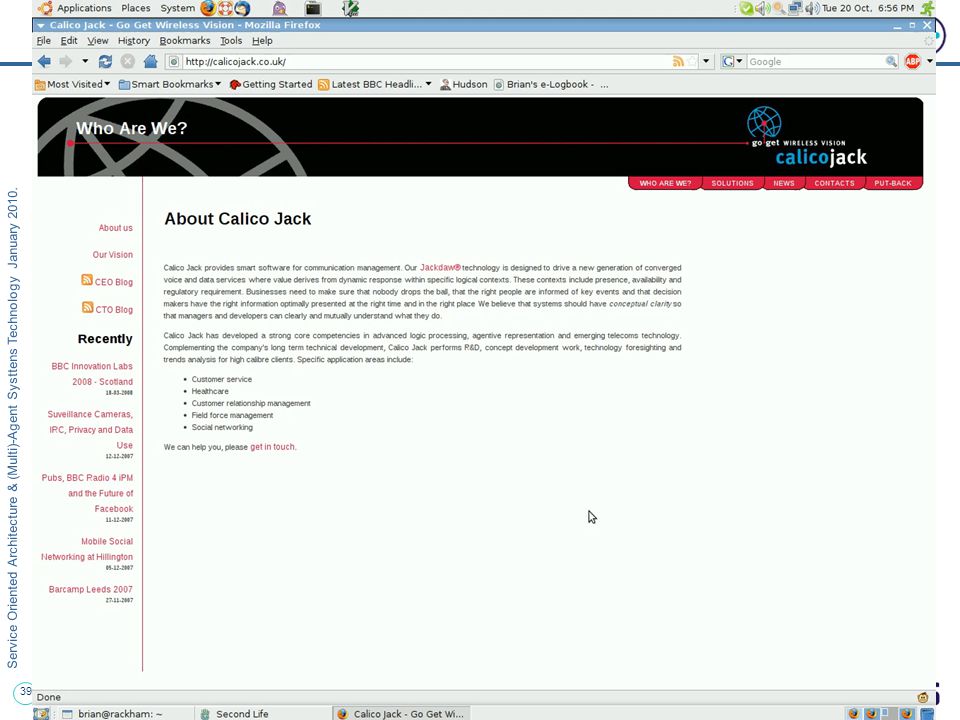Open Barcamp Leeds 2007 news link
960x720 pixels.
(91, 590)
